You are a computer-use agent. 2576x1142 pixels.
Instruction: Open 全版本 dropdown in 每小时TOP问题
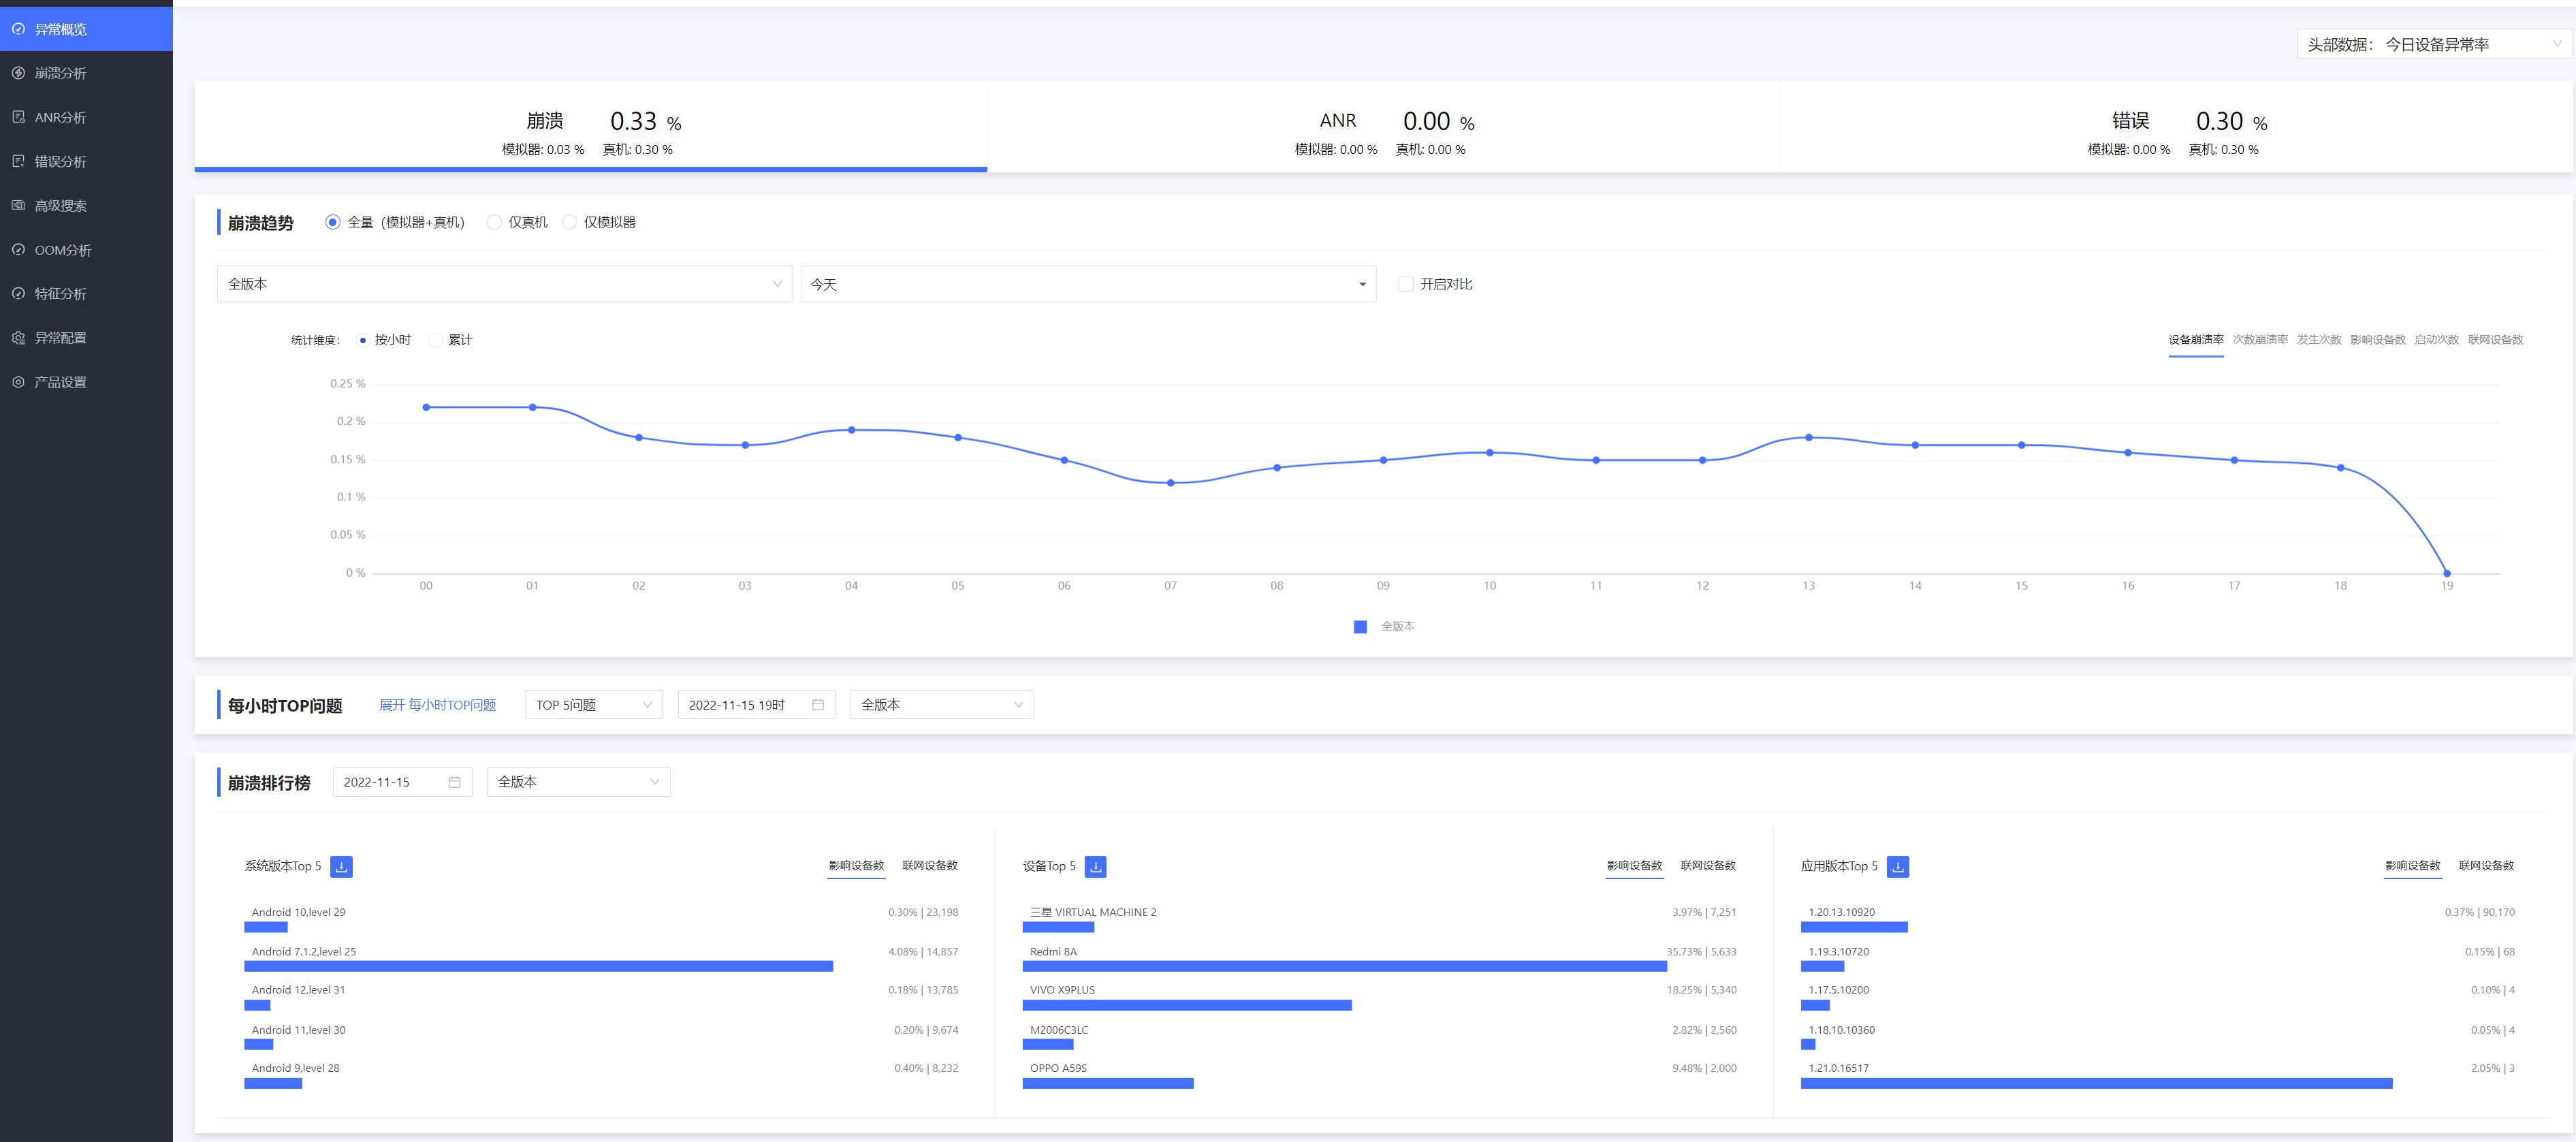(x=942, y=705)
